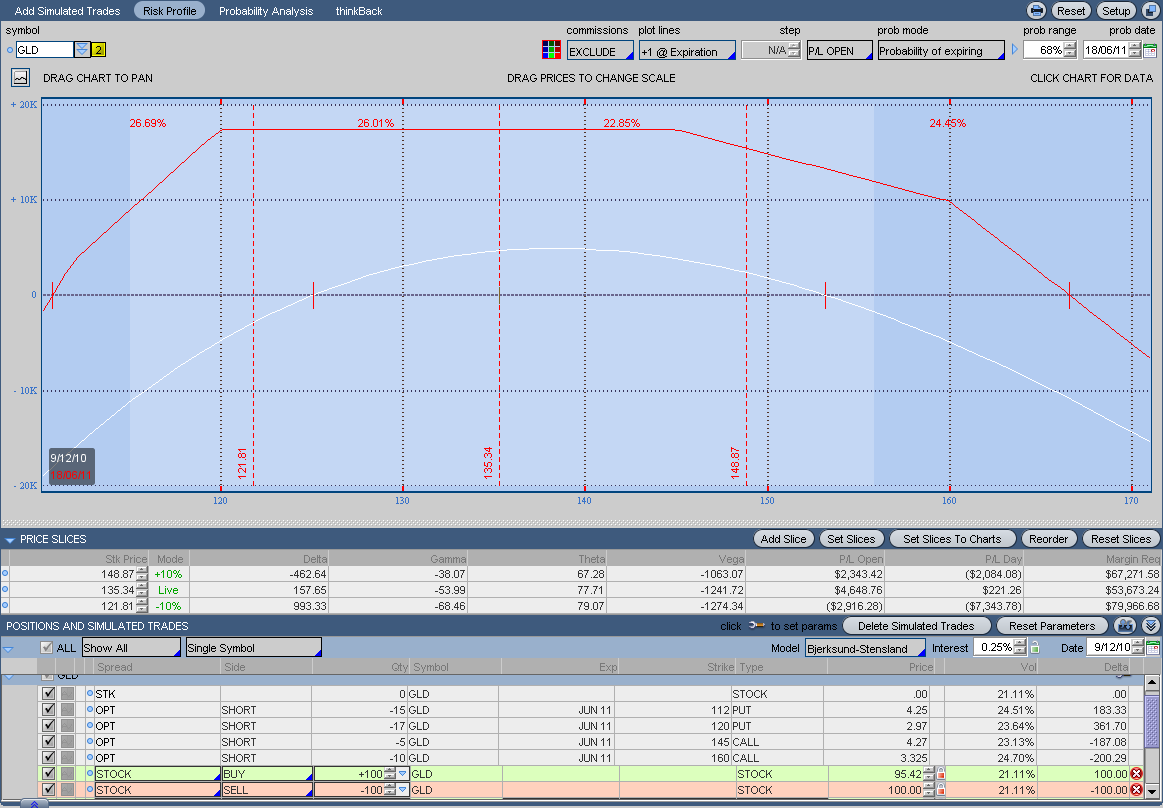Remove the simulated STOCK BUY trade row
1163x808 pixels.
pos(1136,774)
